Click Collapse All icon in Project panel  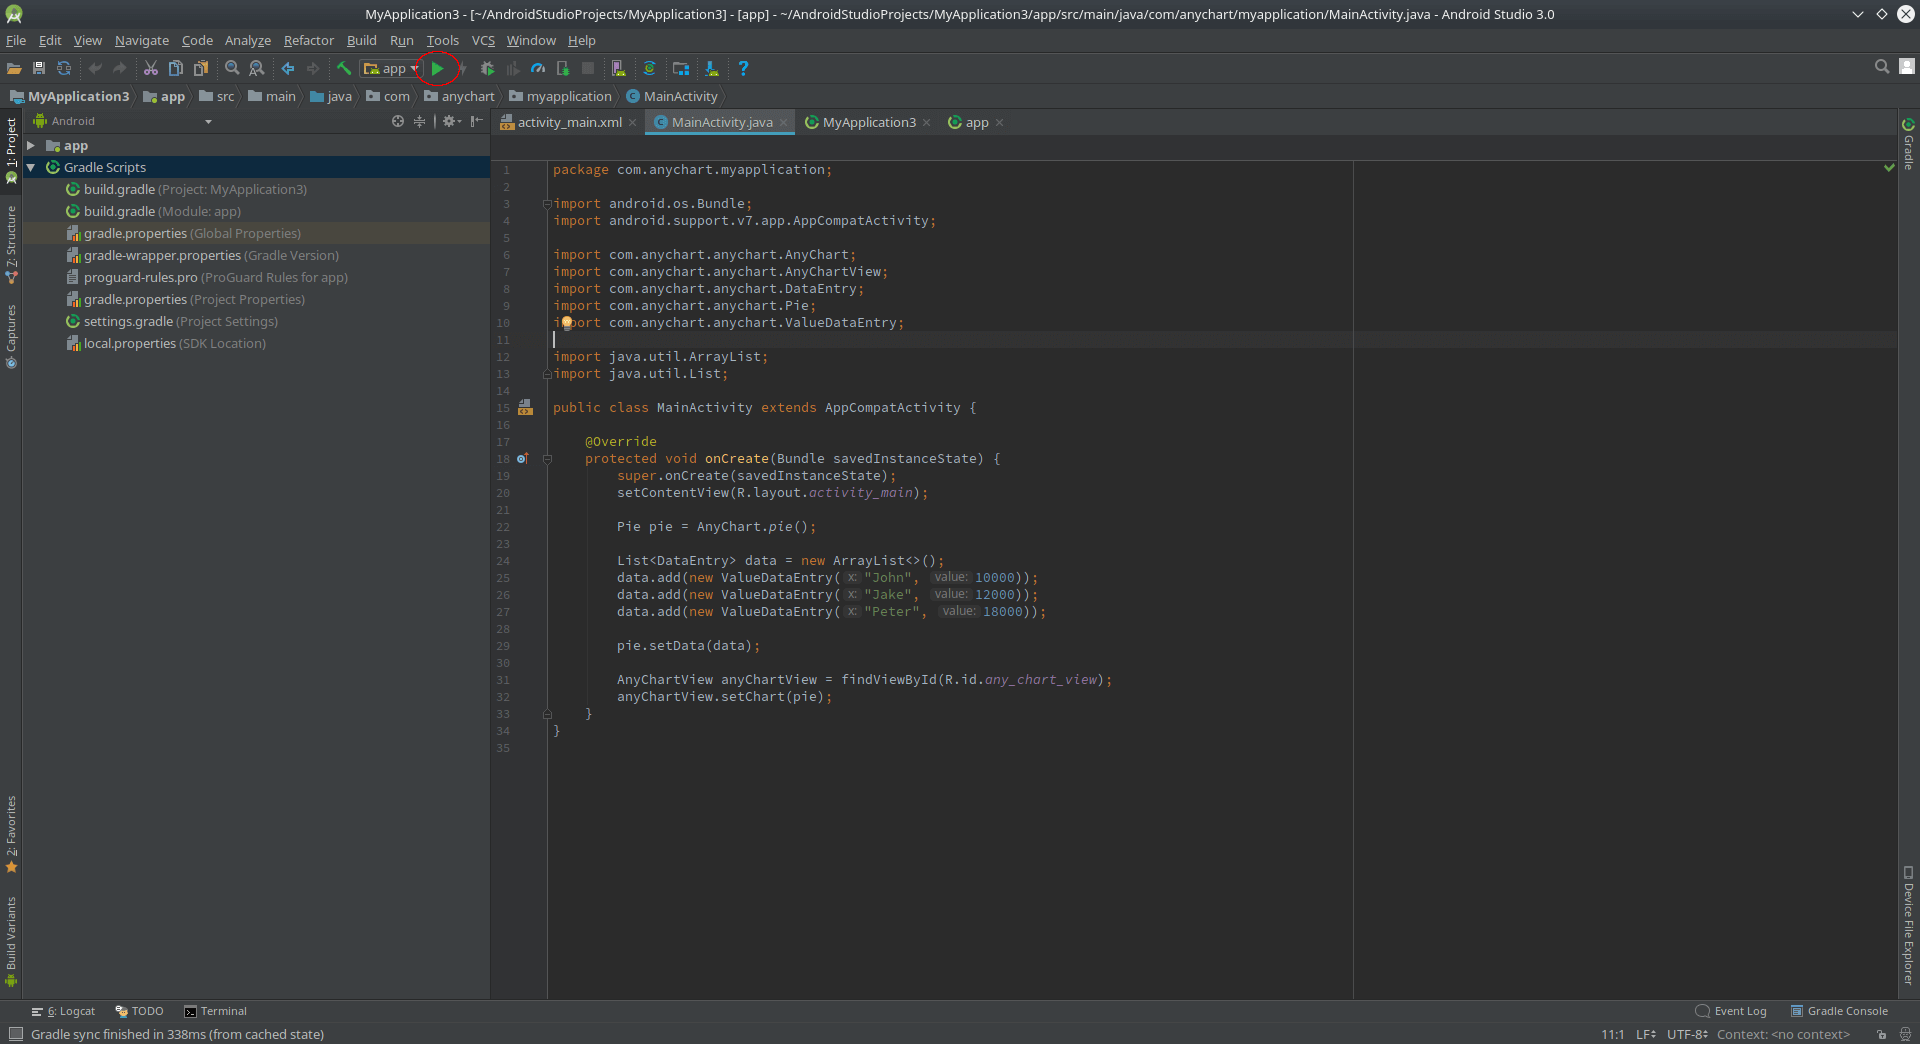pos(420,121)
